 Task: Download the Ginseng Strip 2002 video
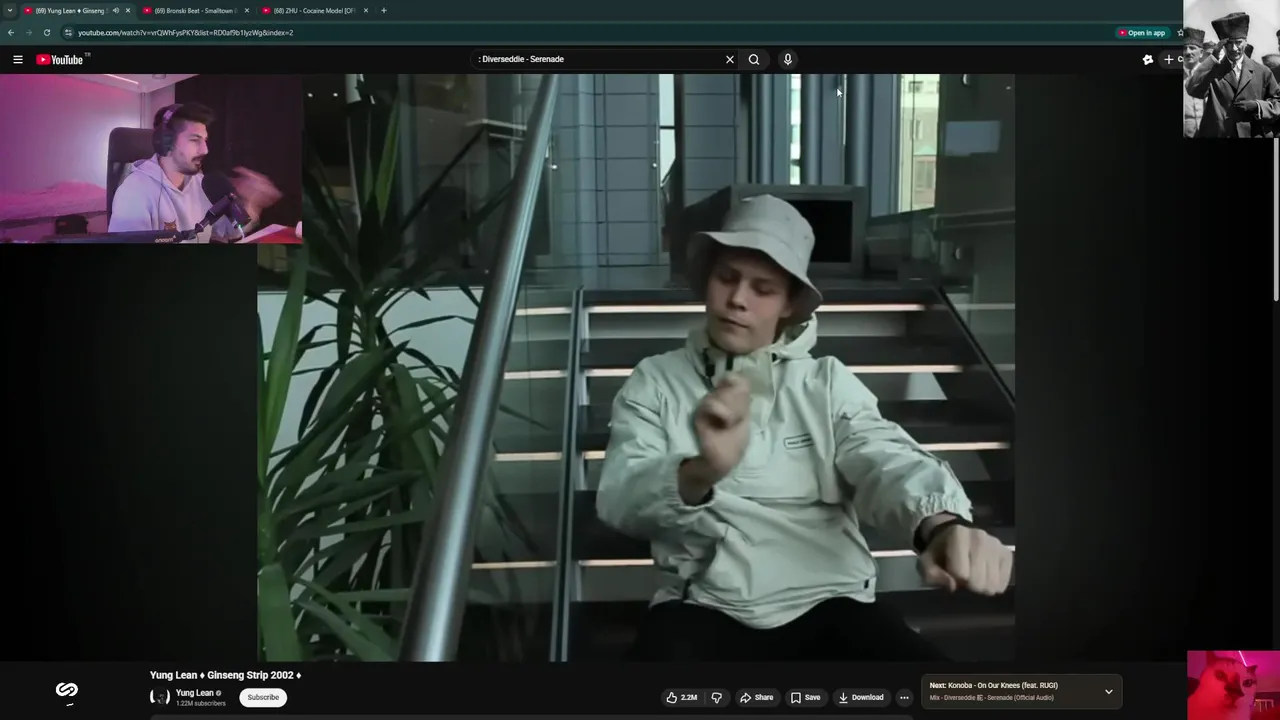click(861, 698)
